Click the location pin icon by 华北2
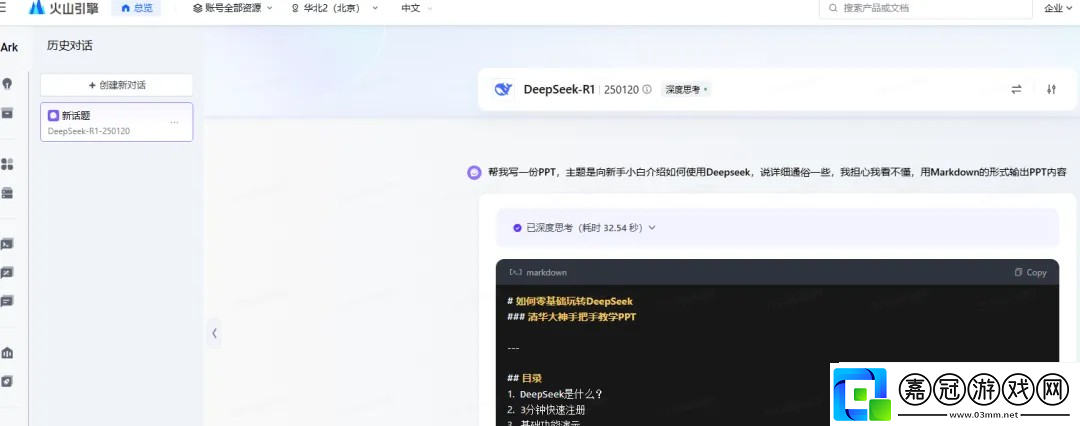The width and height of the screenshot is (1080, 426). coord(296,8)
